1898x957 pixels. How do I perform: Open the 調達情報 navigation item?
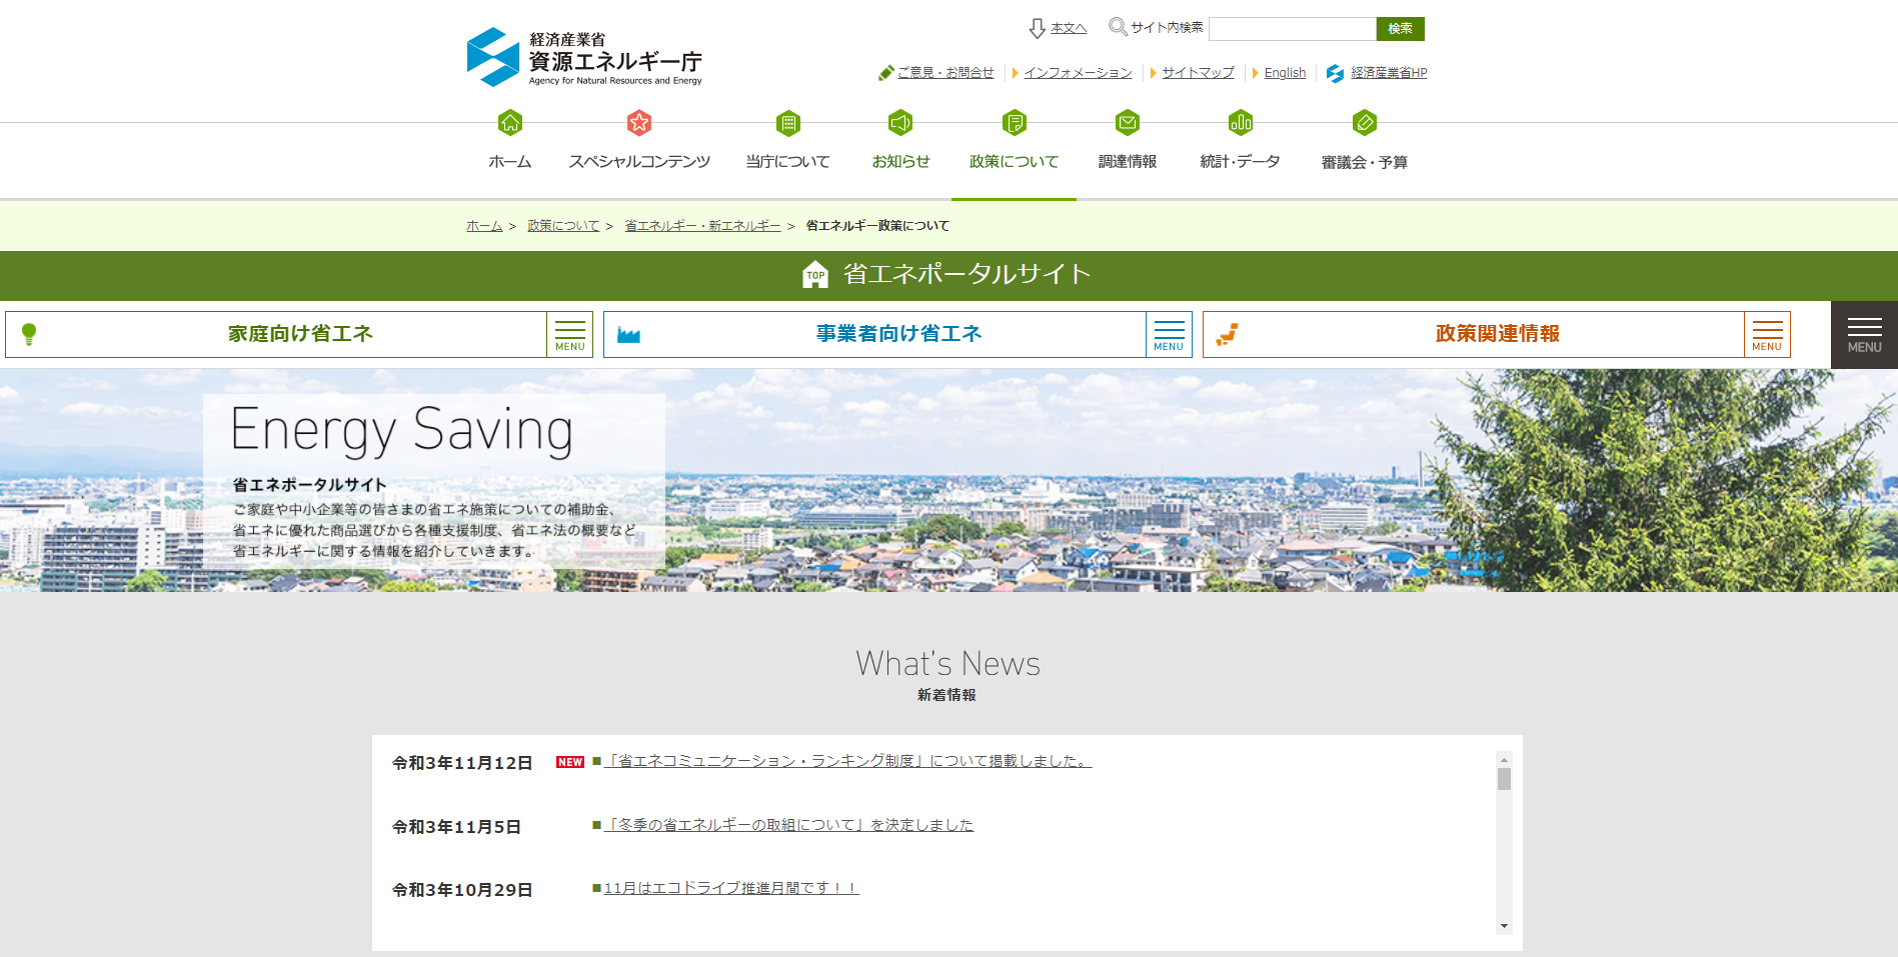(1127, 162)
